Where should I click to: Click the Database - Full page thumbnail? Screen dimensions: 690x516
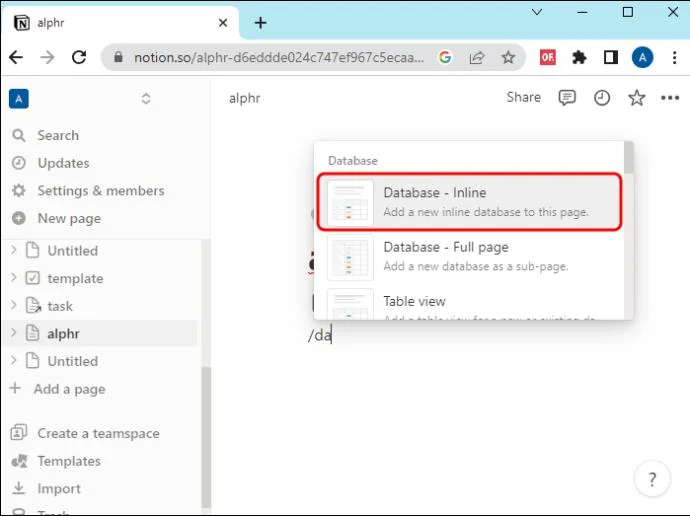350,257
